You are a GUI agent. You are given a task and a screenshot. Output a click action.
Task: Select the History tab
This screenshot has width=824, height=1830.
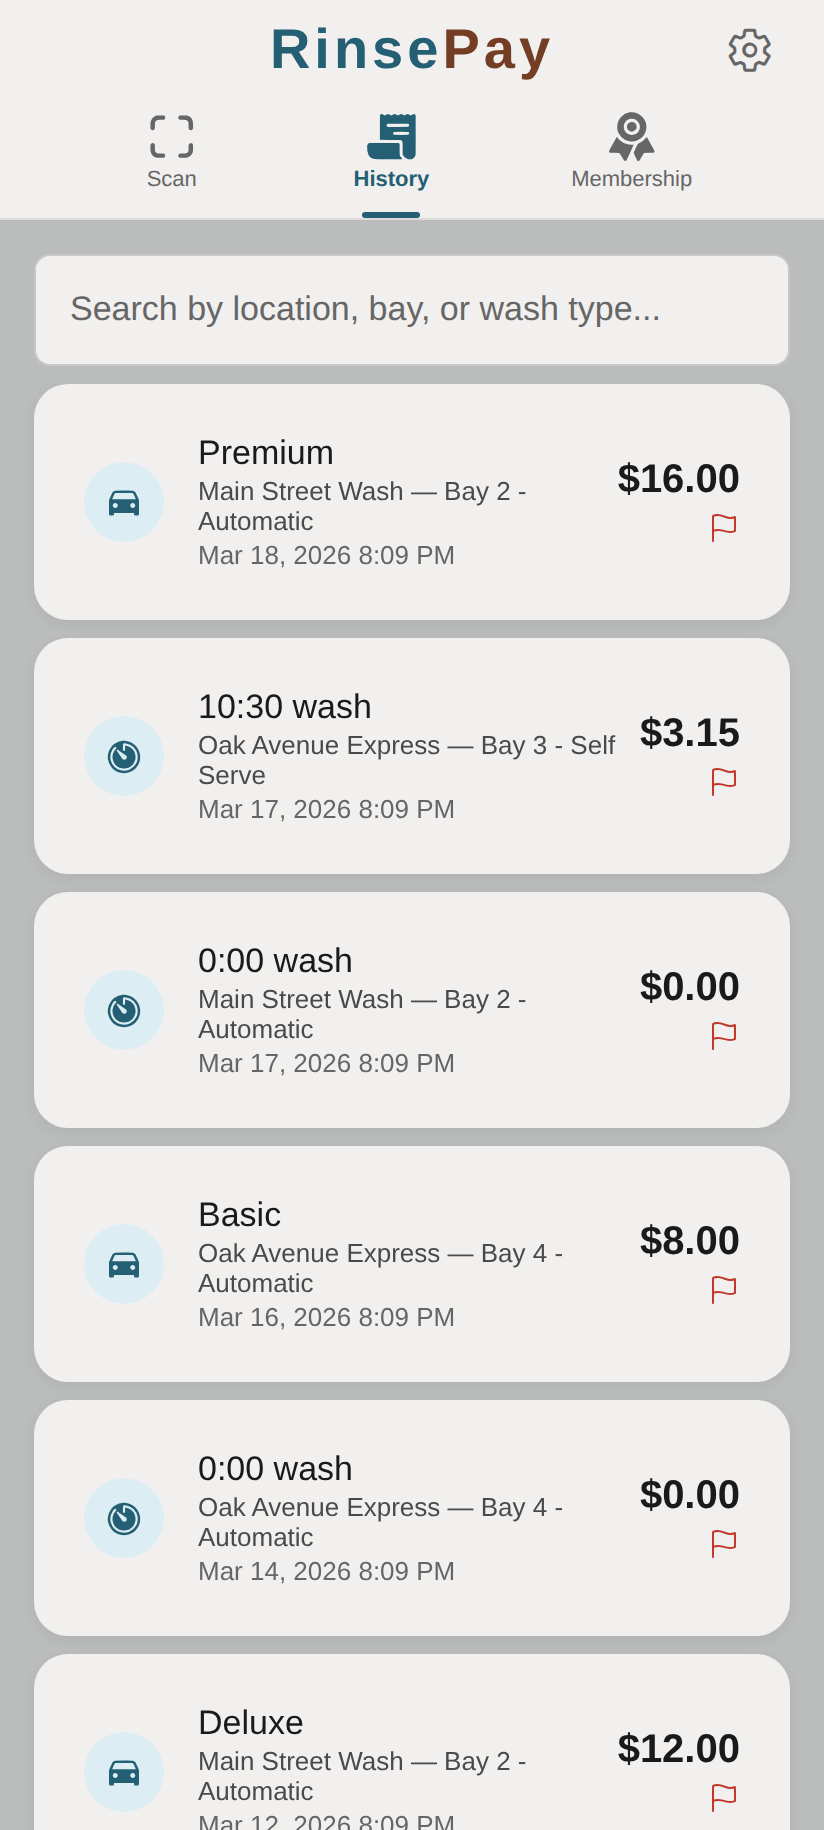click(x=391, y=152)
